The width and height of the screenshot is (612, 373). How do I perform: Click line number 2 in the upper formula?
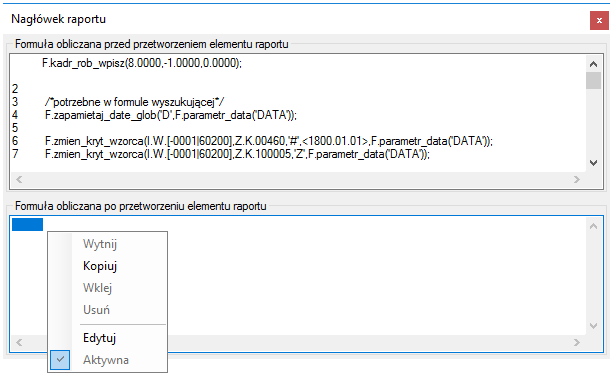pos(15,89)
